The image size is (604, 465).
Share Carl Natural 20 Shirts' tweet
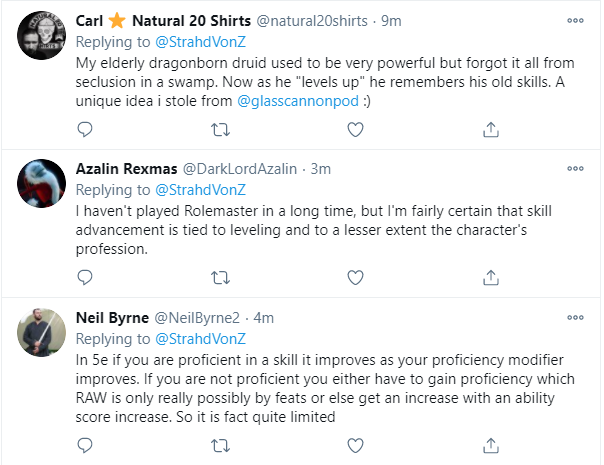pyautogui.click(x=491, y=128)
